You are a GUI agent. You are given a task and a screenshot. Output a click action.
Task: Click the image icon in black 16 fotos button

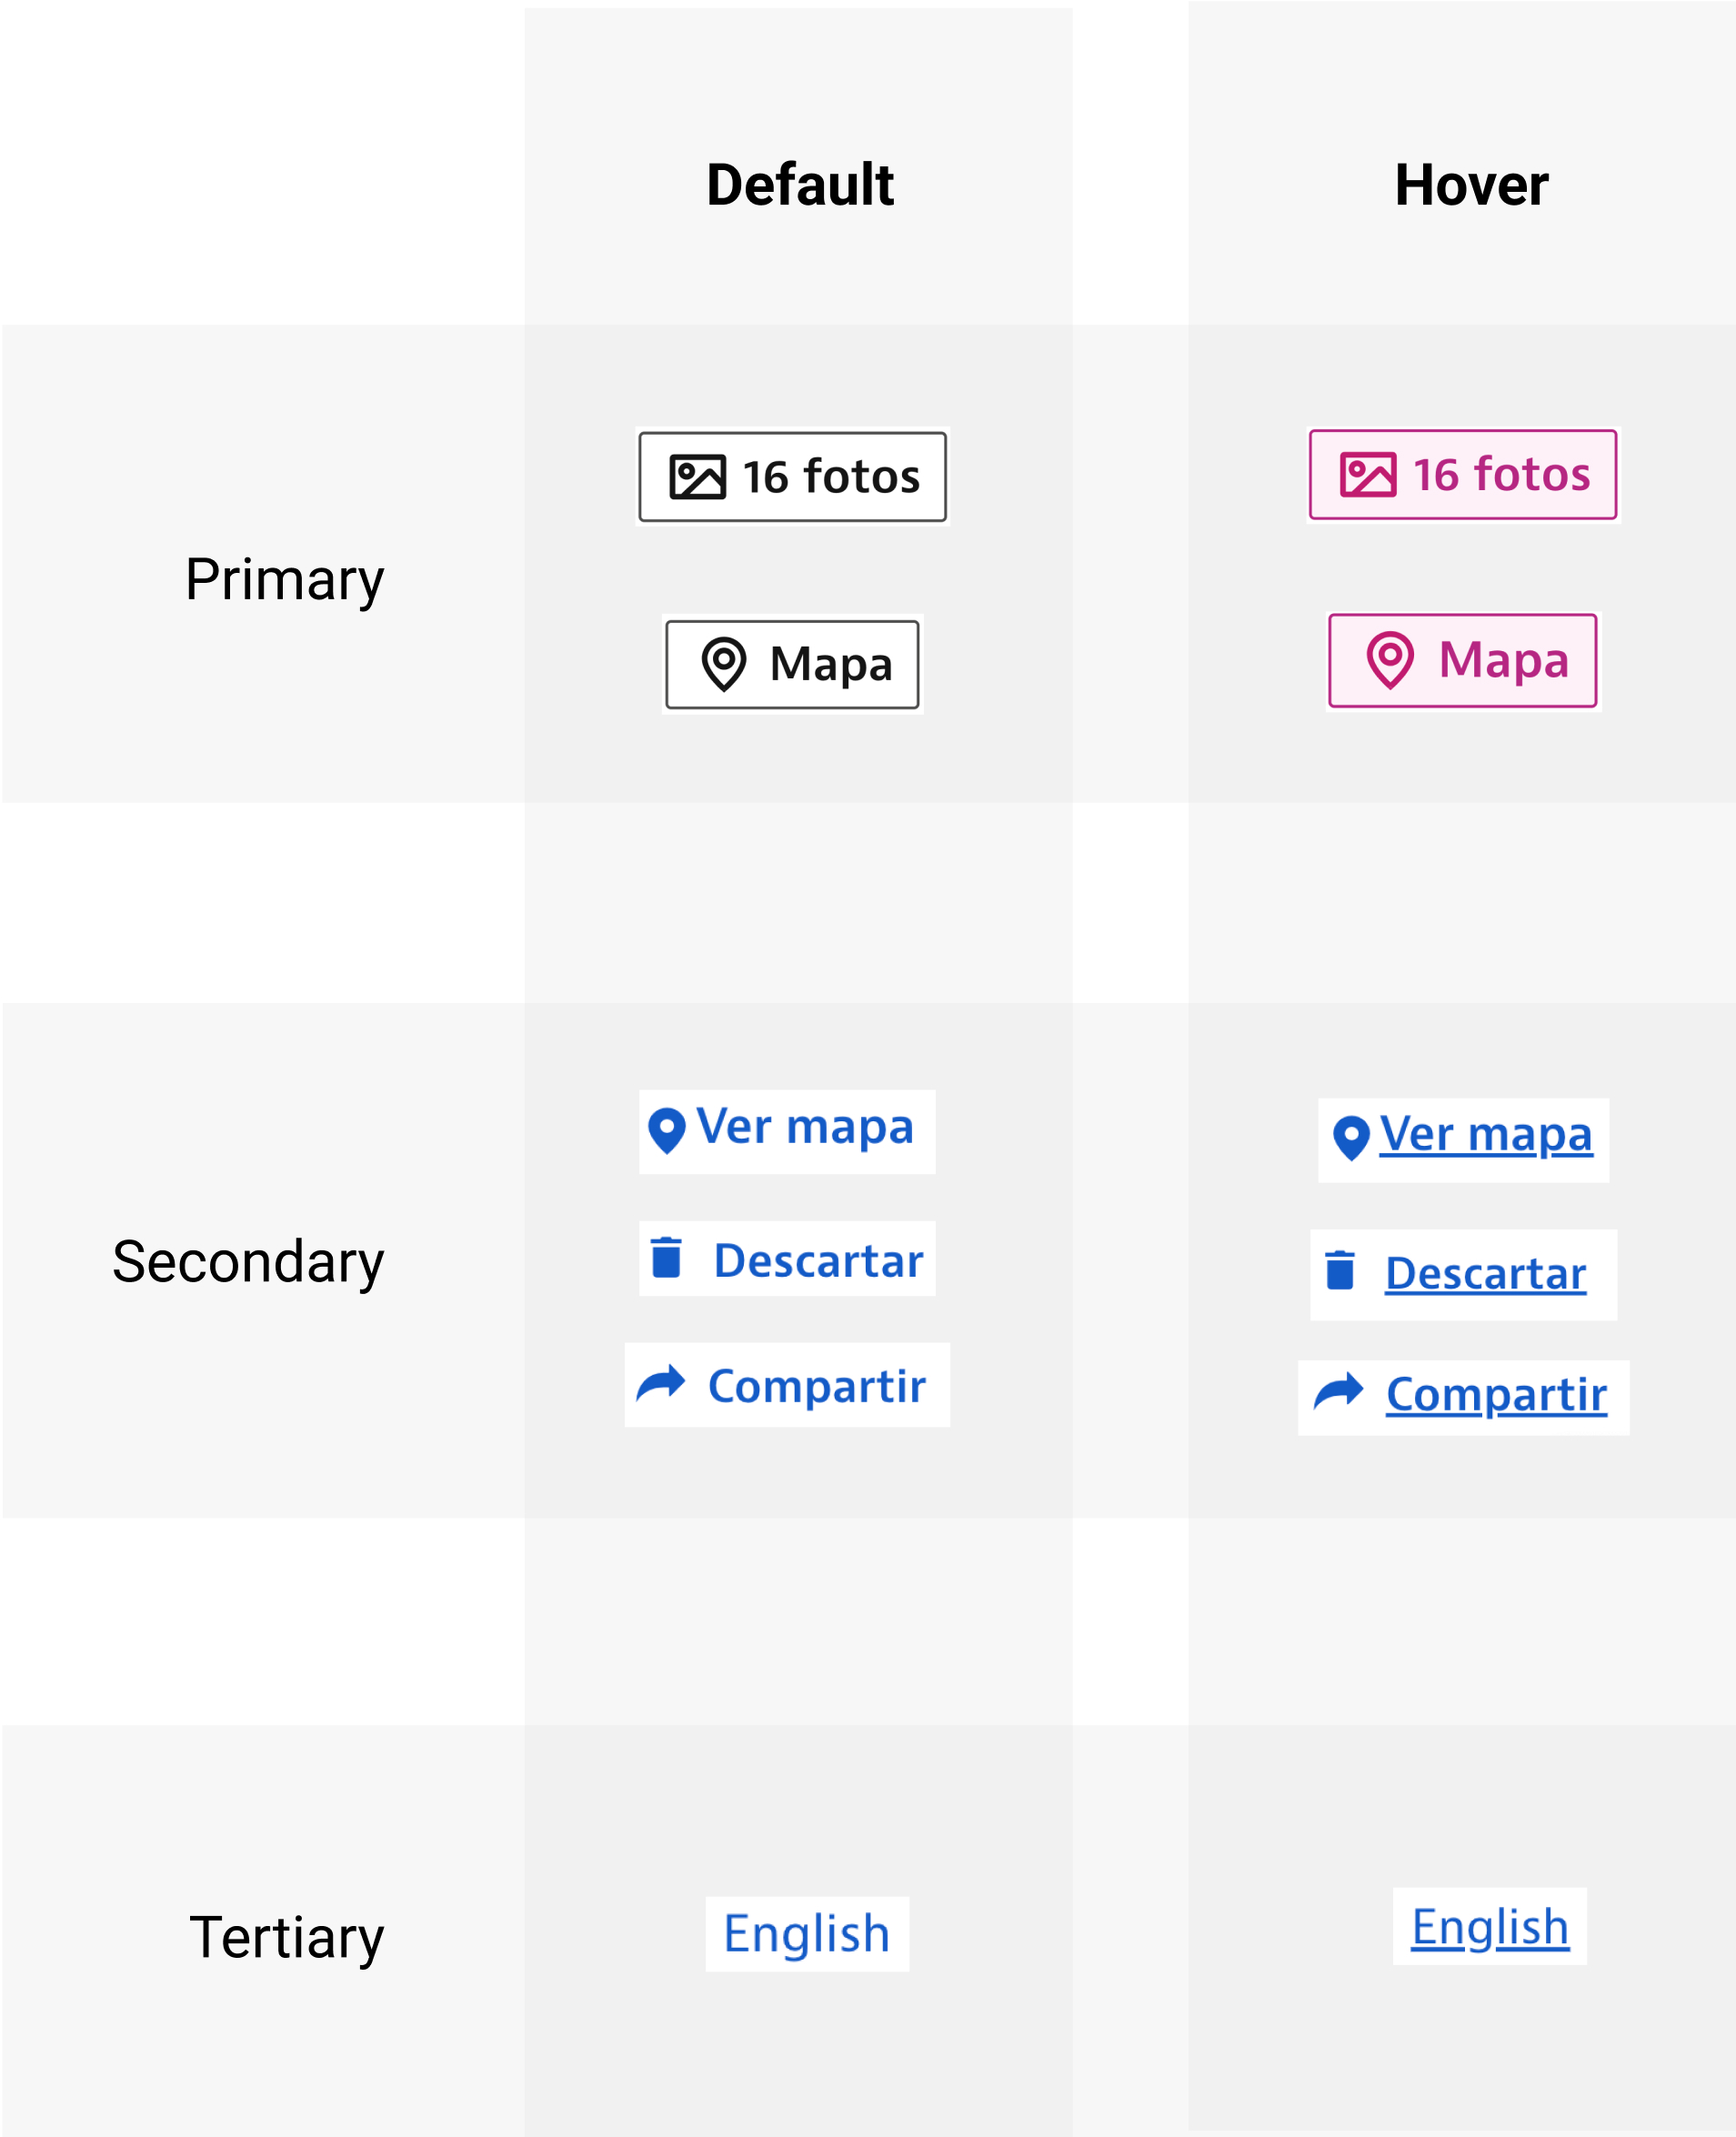[x=697, y=477]
